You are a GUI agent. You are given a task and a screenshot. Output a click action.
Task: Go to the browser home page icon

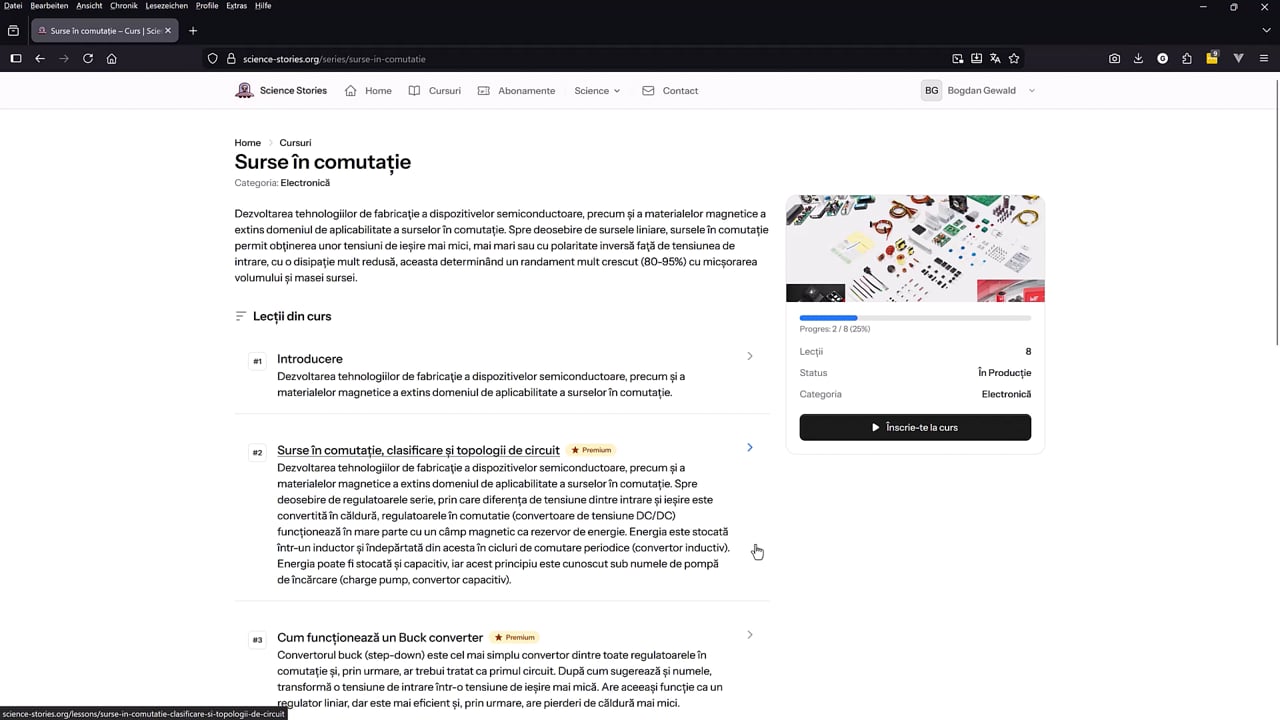pyautogui.click(x=112, y=59)
